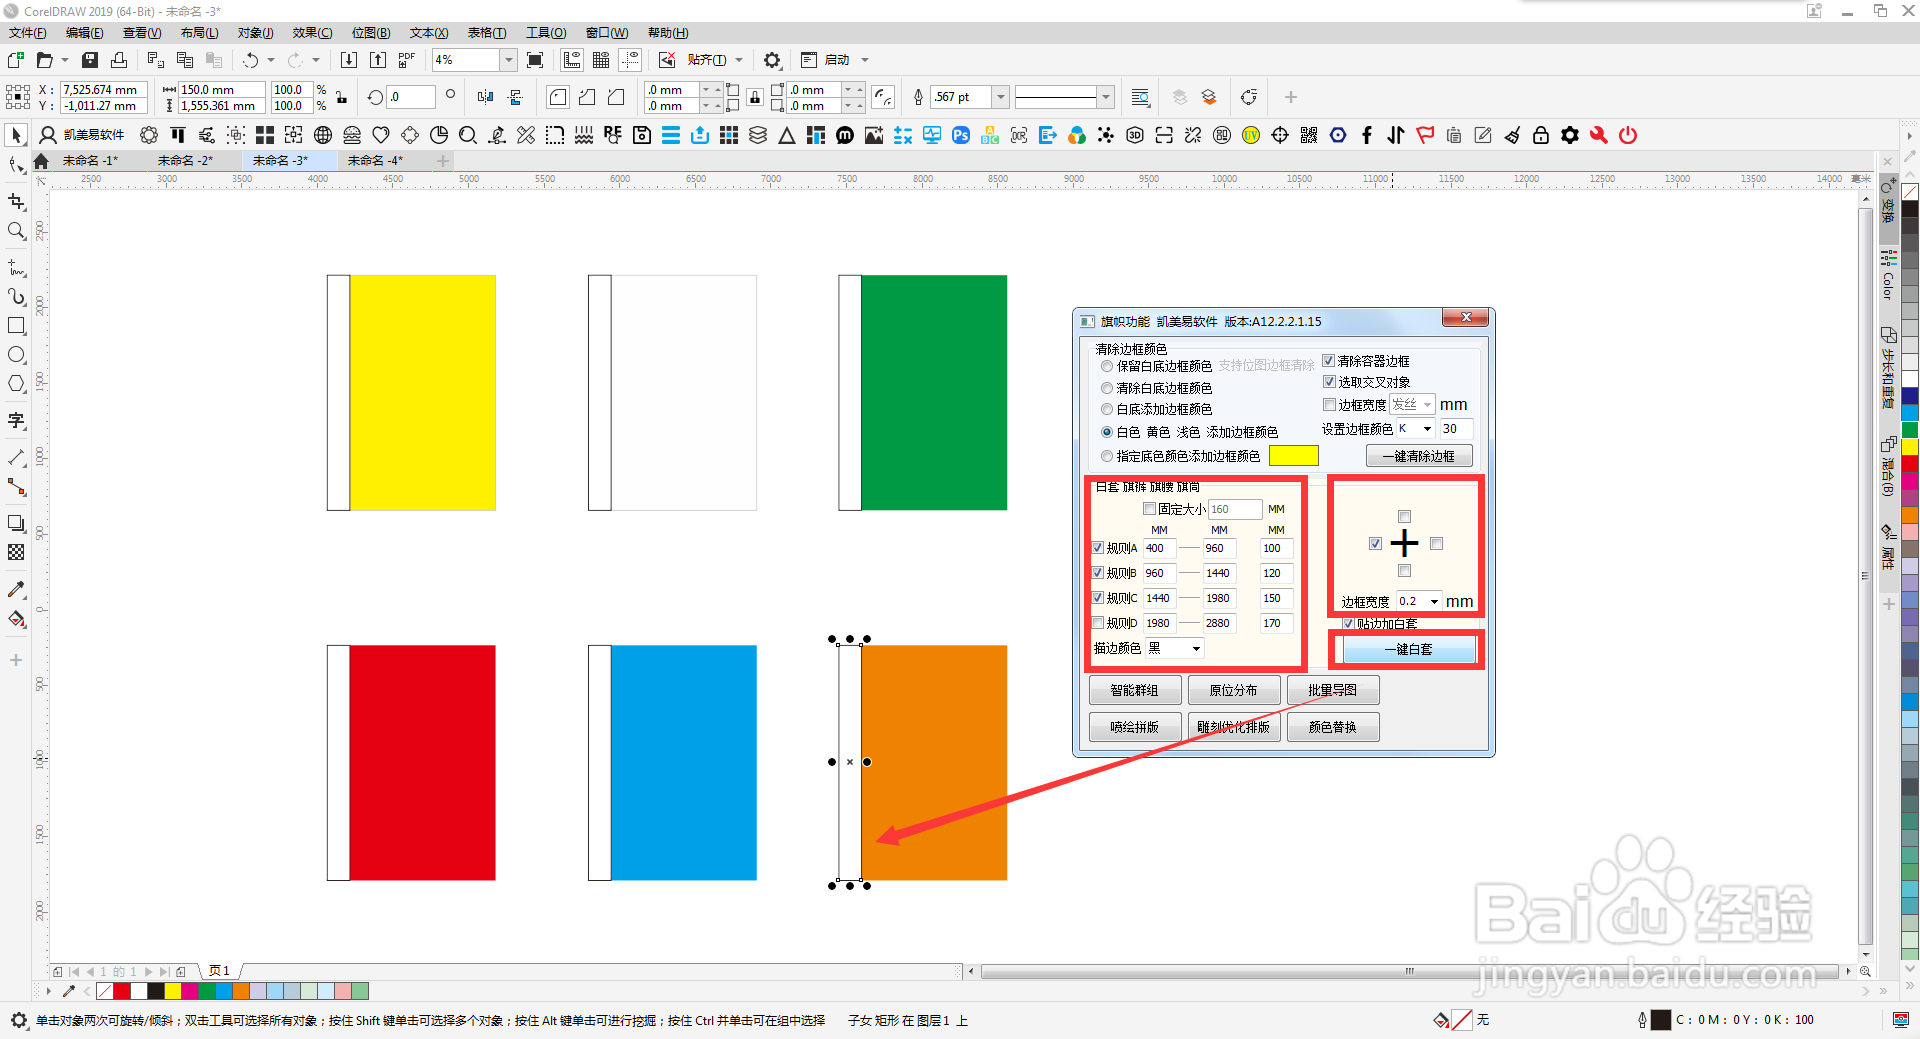This screenshot has width=1920, height=1039.
Task: Activate the Text tool
Action: click(16, 421)
